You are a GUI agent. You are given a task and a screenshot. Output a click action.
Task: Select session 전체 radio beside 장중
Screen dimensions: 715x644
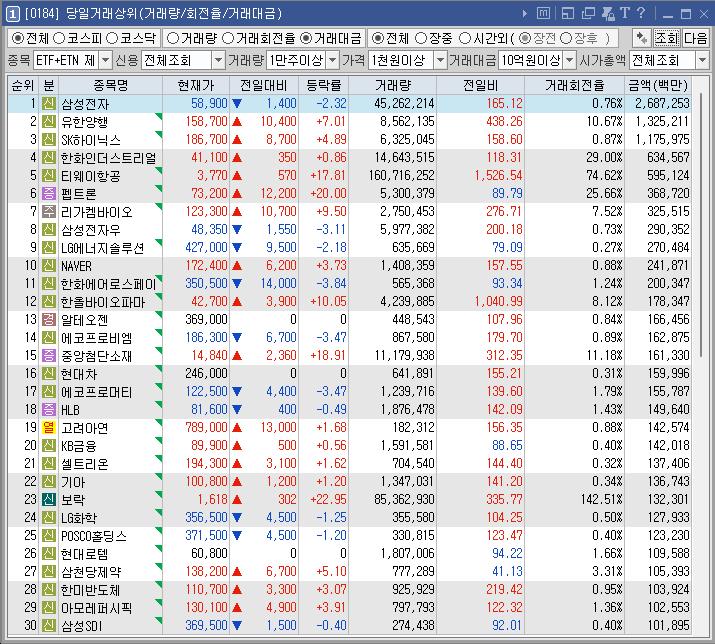(378, 38)
